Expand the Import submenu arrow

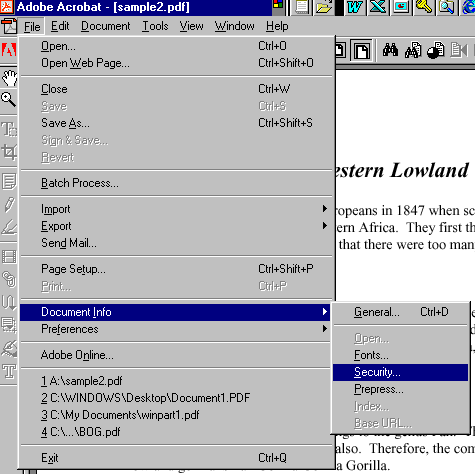[325, 209]
